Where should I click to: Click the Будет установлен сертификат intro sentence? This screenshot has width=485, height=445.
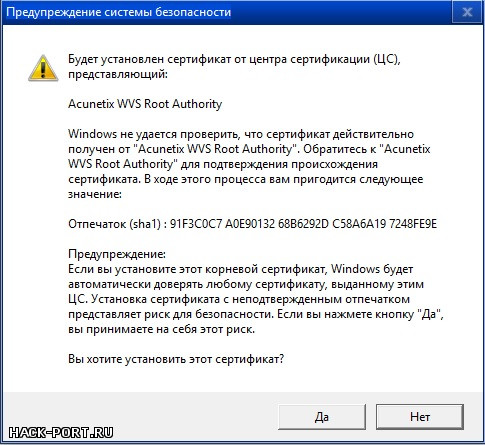(x=234, y=66)
